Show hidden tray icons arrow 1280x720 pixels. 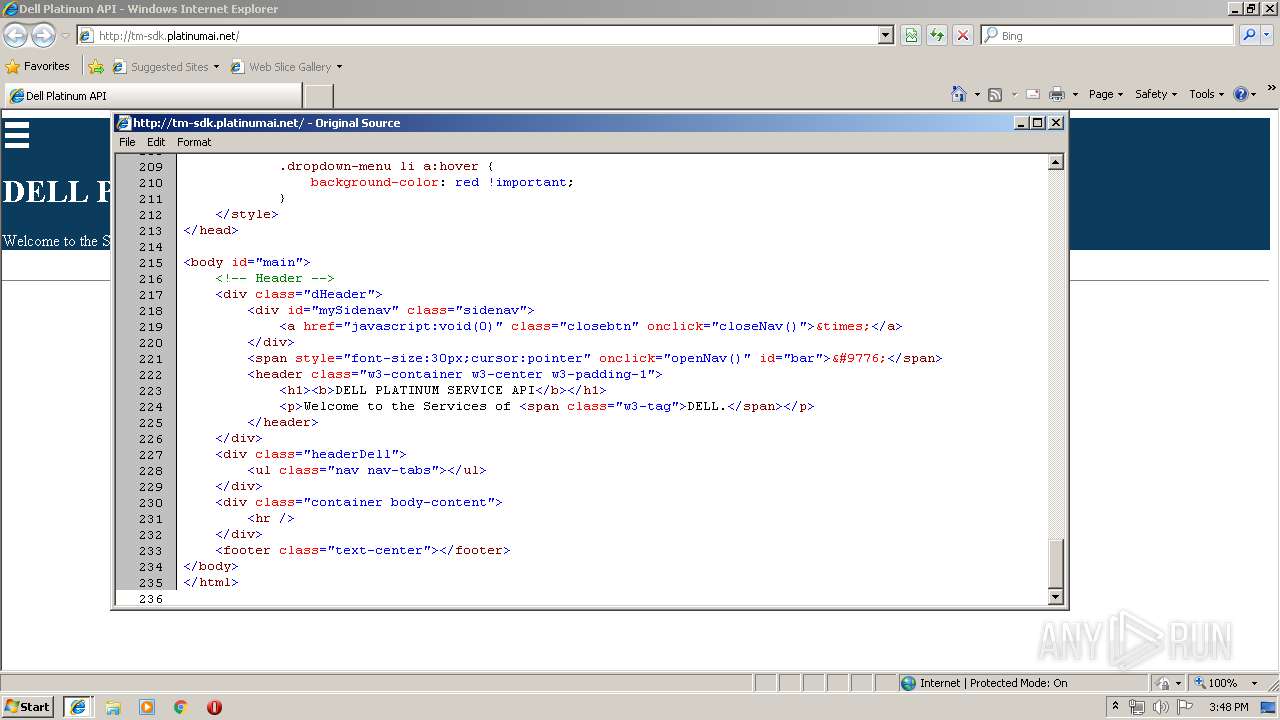click(x=1115, y=707)
